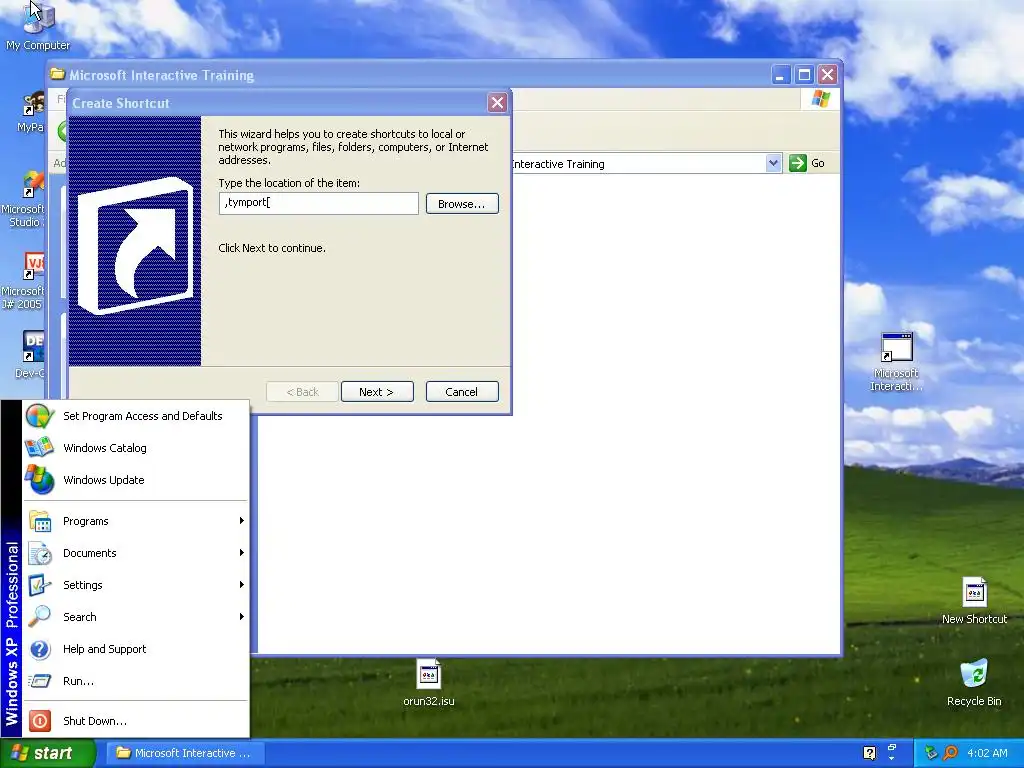The image size is (1024, 768).
Task: Click the taskbar clock showing 4:02 AM
Action: tap(987, 753)
